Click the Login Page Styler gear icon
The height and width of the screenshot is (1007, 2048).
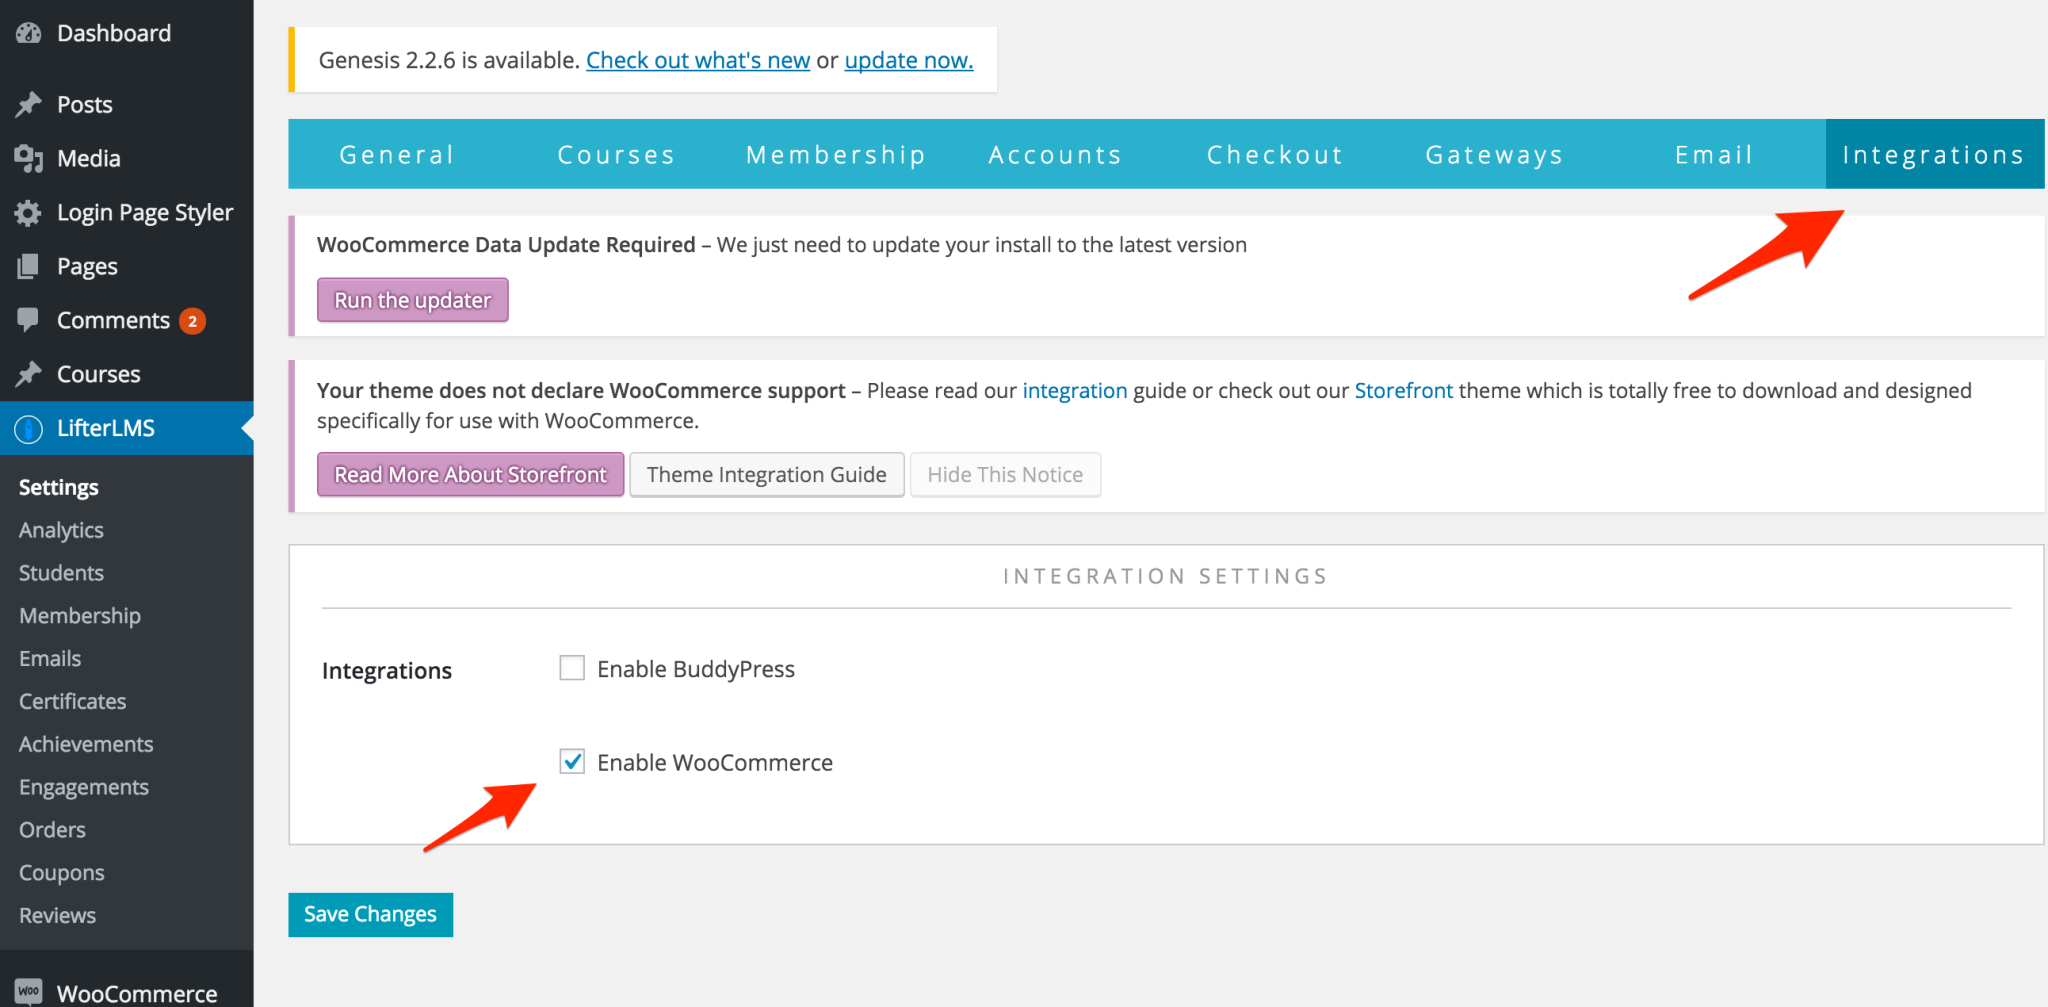coord(29,212)
